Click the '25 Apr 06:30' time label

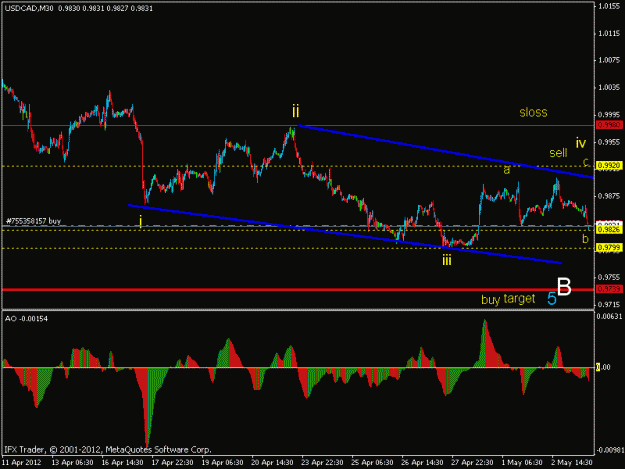pos(372,462)
